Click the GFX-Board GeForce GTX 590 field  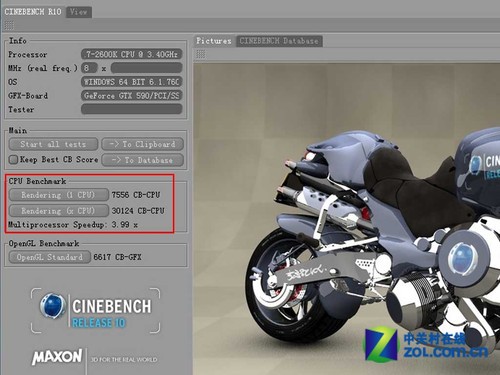pos(132,96)
